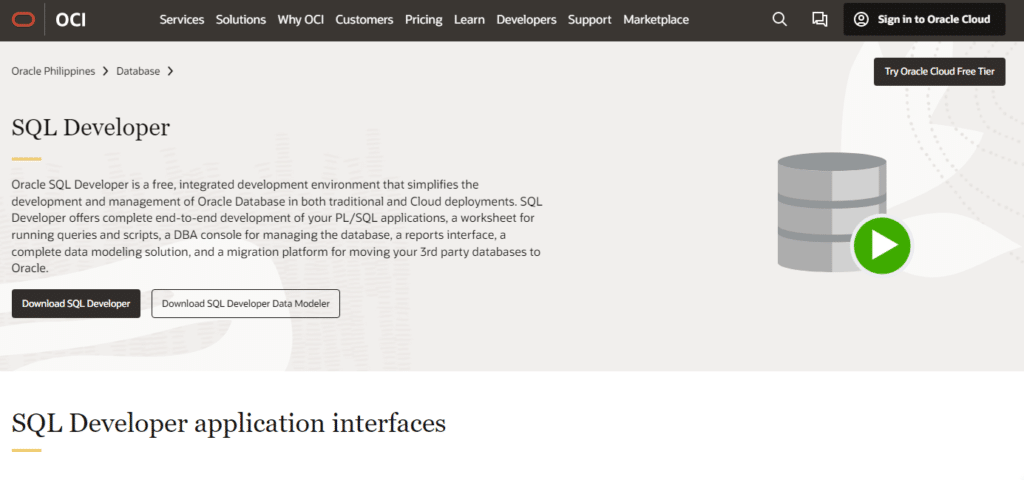Go to Database breadcrumb link
This screenshot has width=1024, height=480.
coord(138,71)
